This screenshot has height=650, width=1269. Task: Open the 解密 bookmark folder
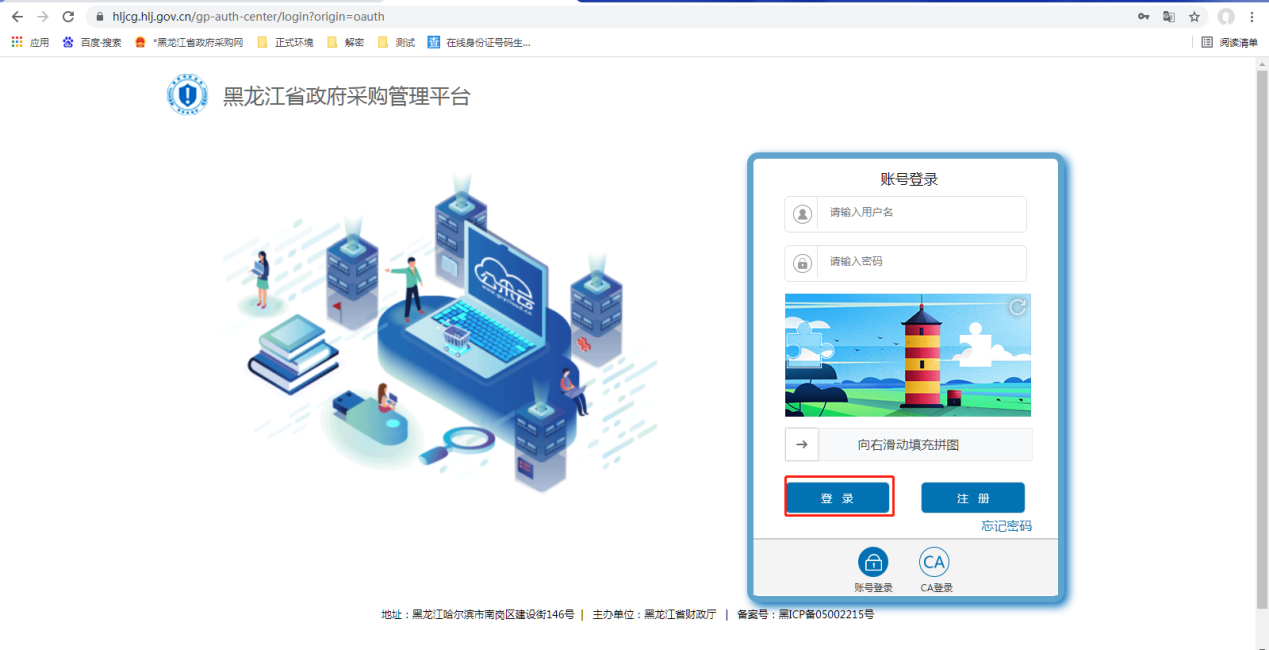coord(345,42)
